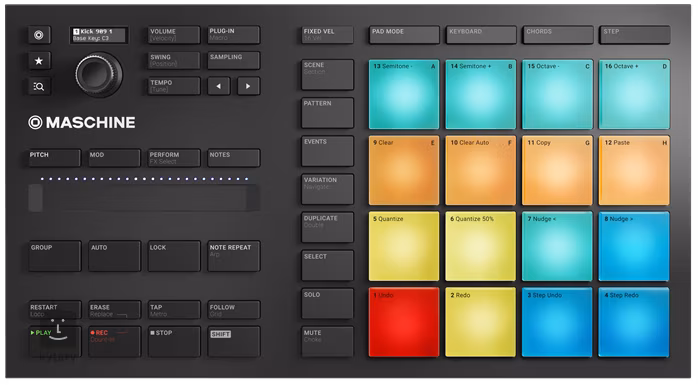Click the Native Instruments logo button
This screenshot has width=698, height=386.
[39, 35]
